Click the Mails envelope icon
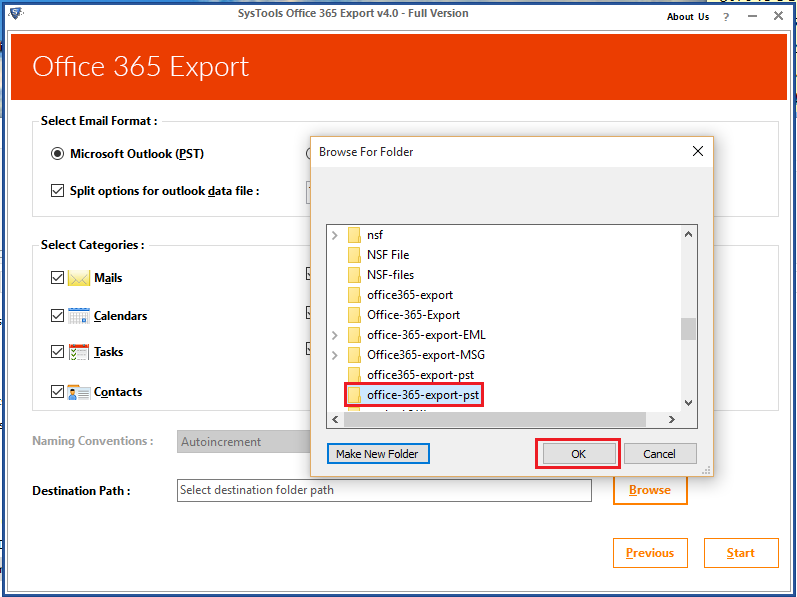797x597 pixels. (x=79, y=278)
